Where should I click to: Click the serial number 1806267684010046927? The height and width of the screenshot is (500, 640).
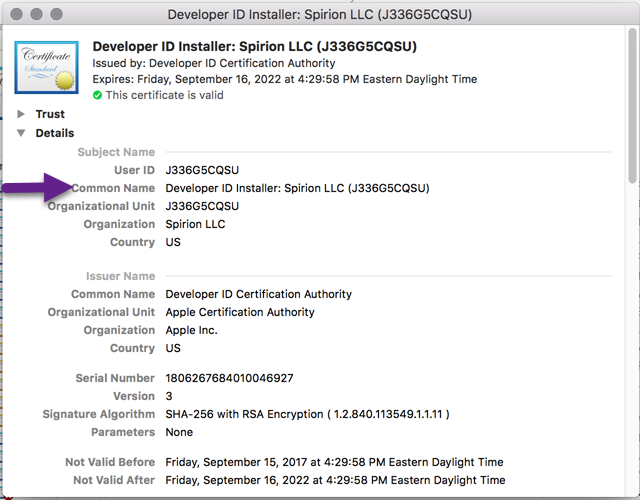click(x=227, y=378)
